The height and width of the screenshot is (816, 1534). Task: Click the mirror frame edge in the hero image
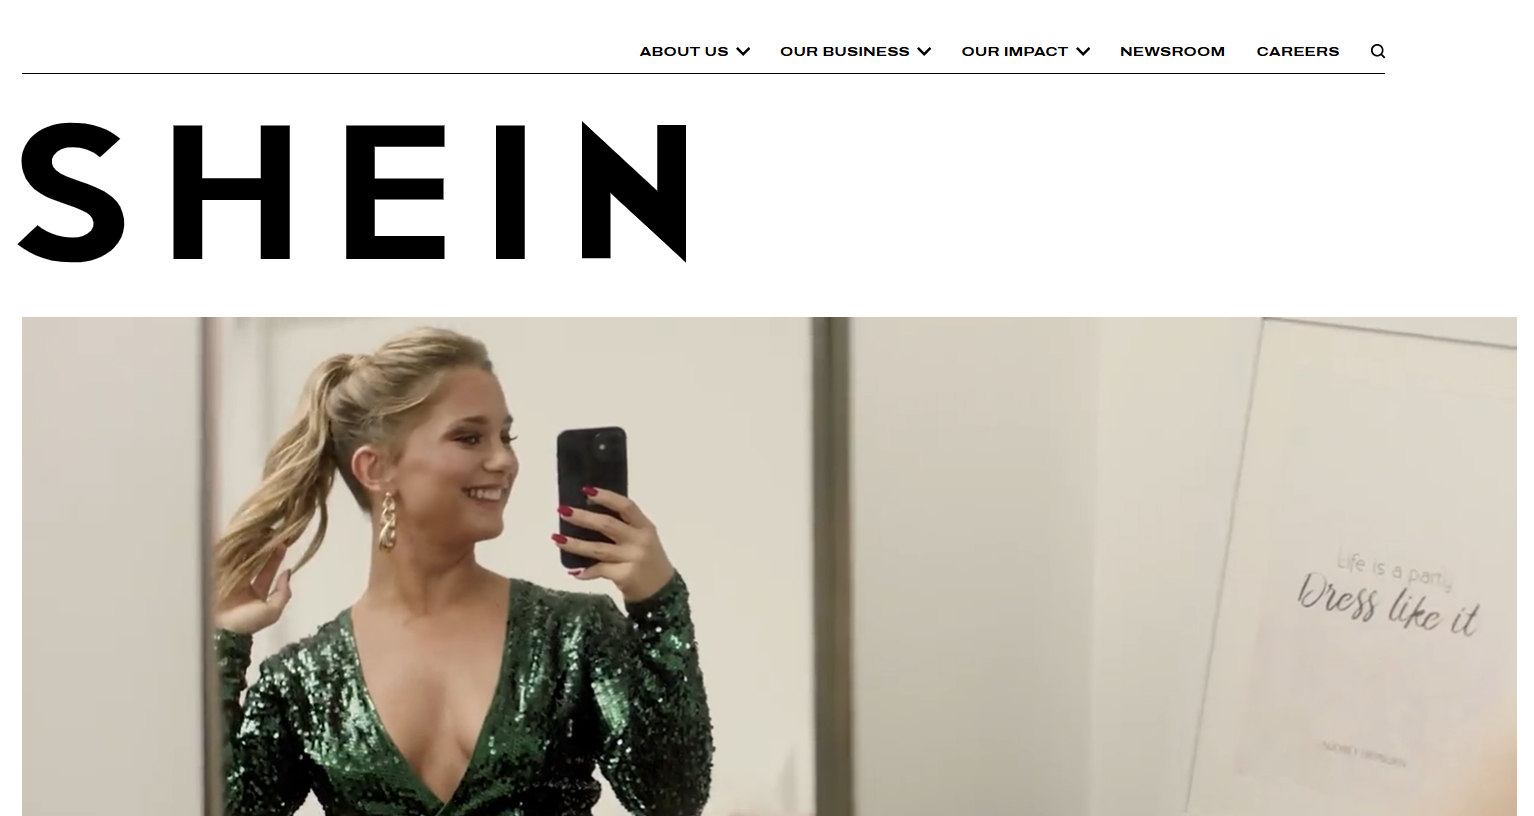[830, 566]
